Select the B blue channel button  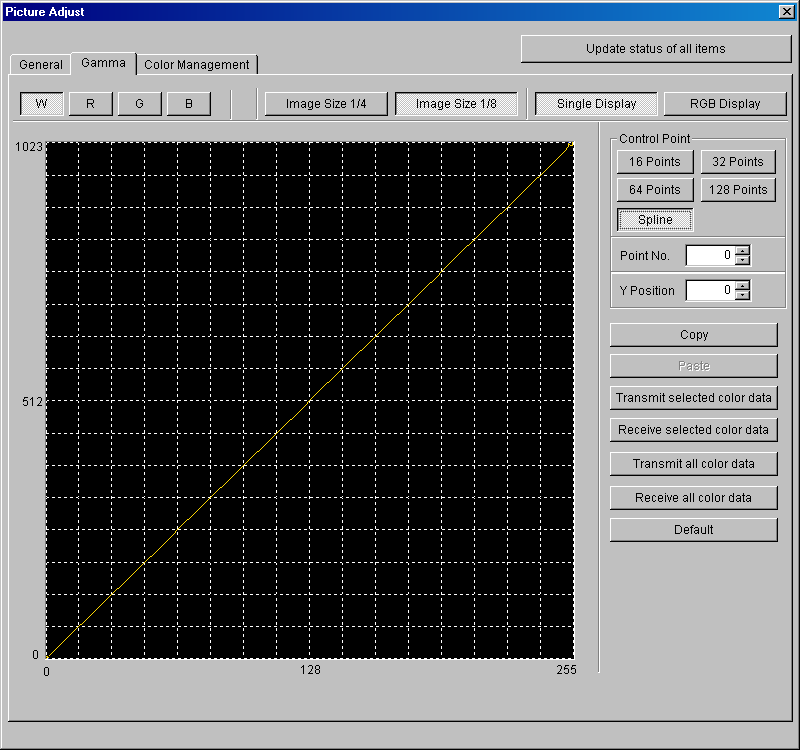click(189, 104)
